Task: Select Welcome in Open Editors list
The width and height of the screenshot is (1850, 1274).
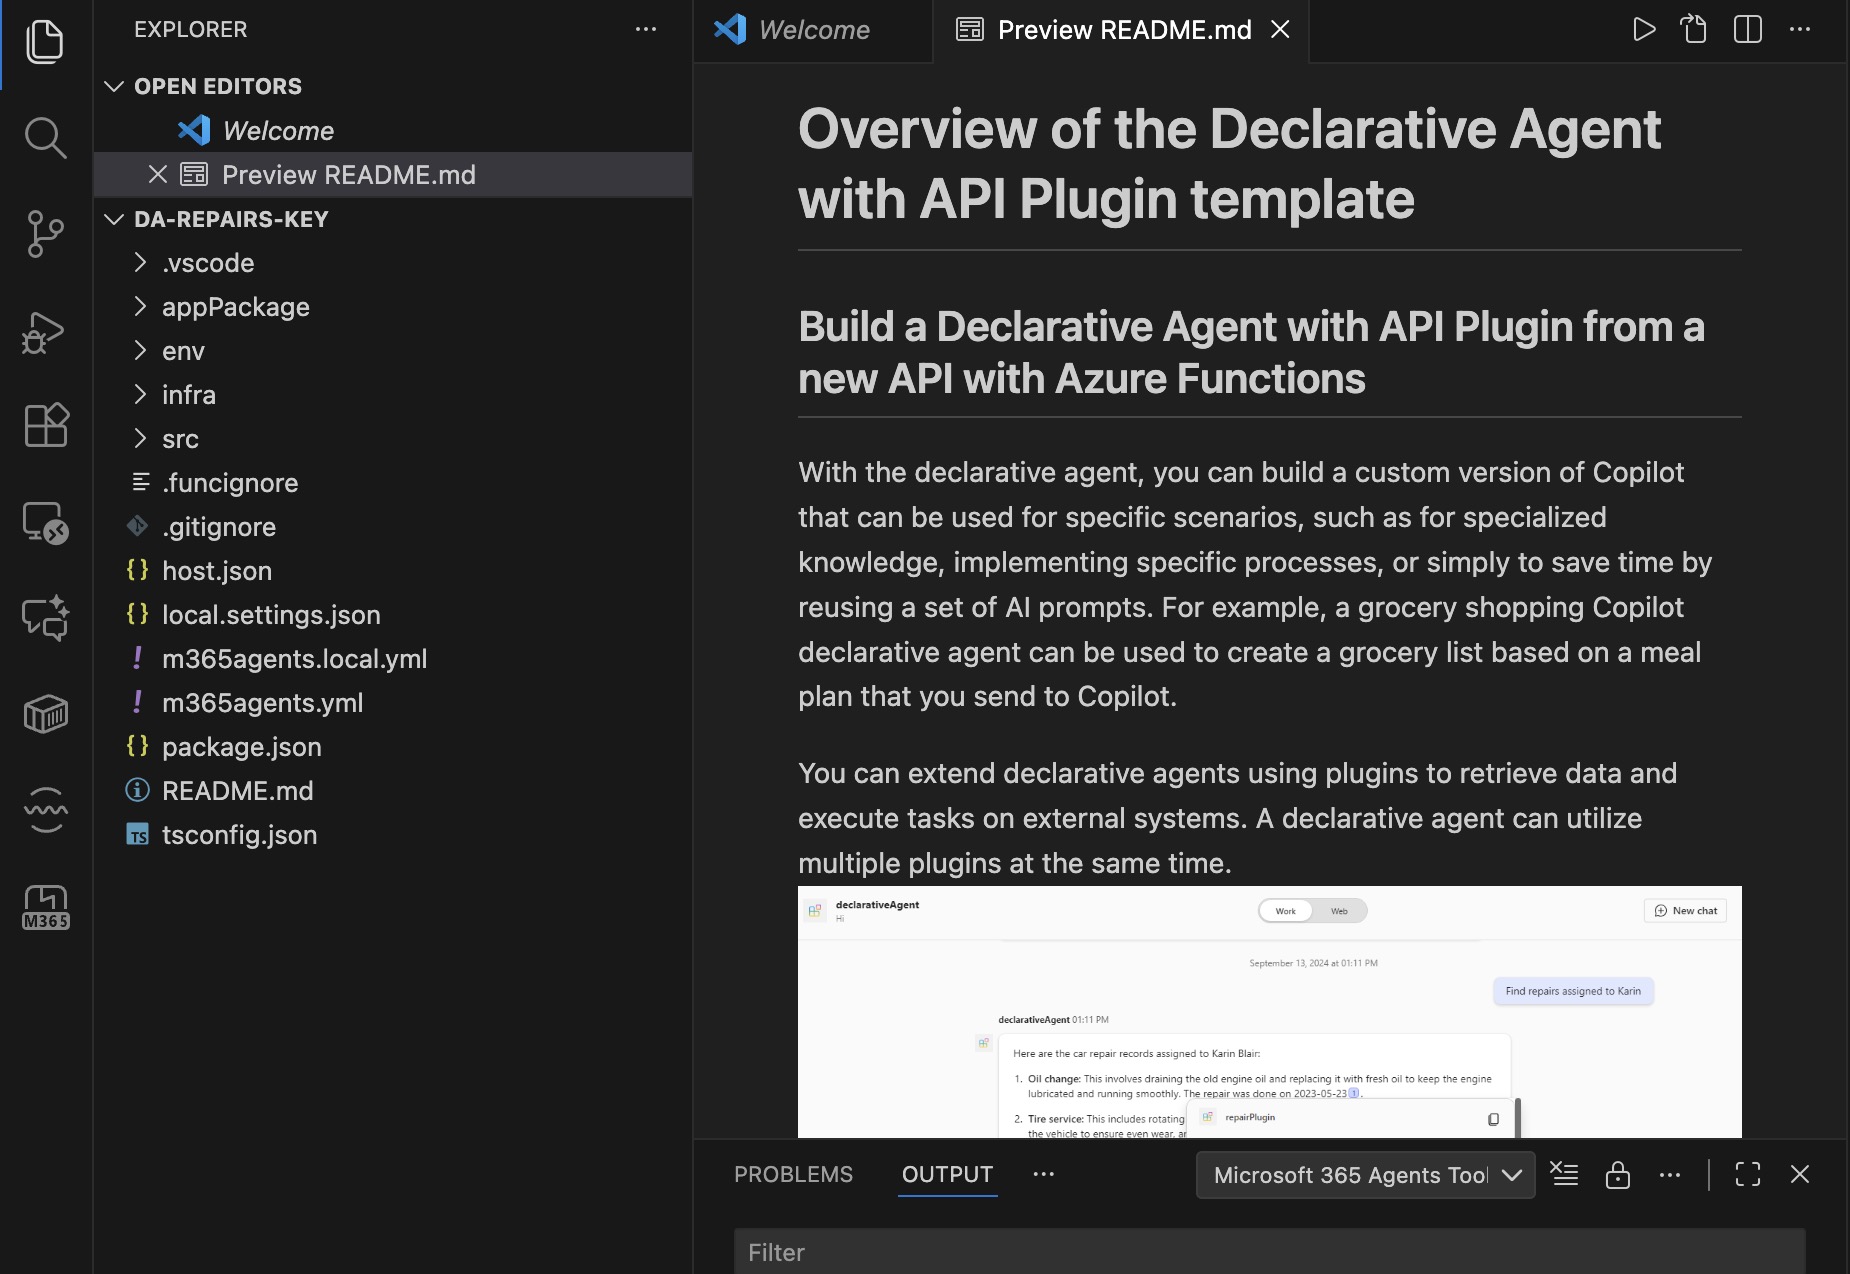Action: click(393, 131)
